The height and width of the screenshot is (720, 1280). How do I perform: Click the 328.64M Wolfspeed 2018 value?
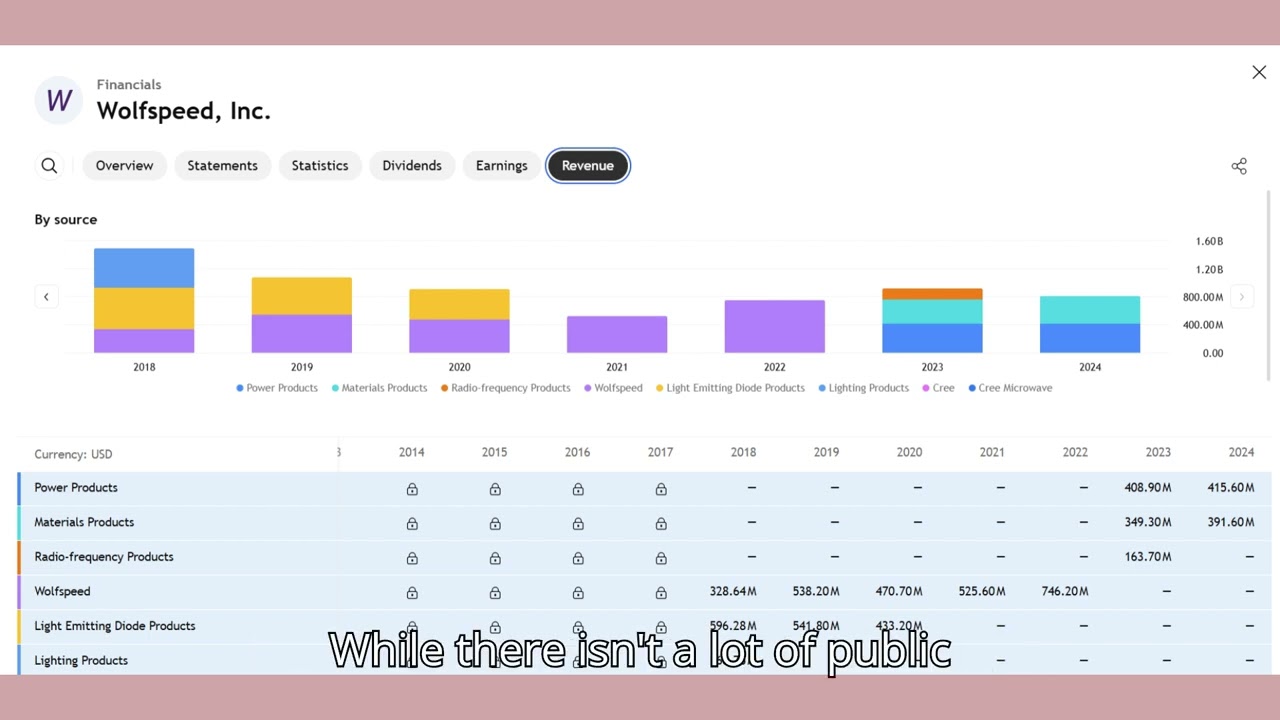pos(733,591)
